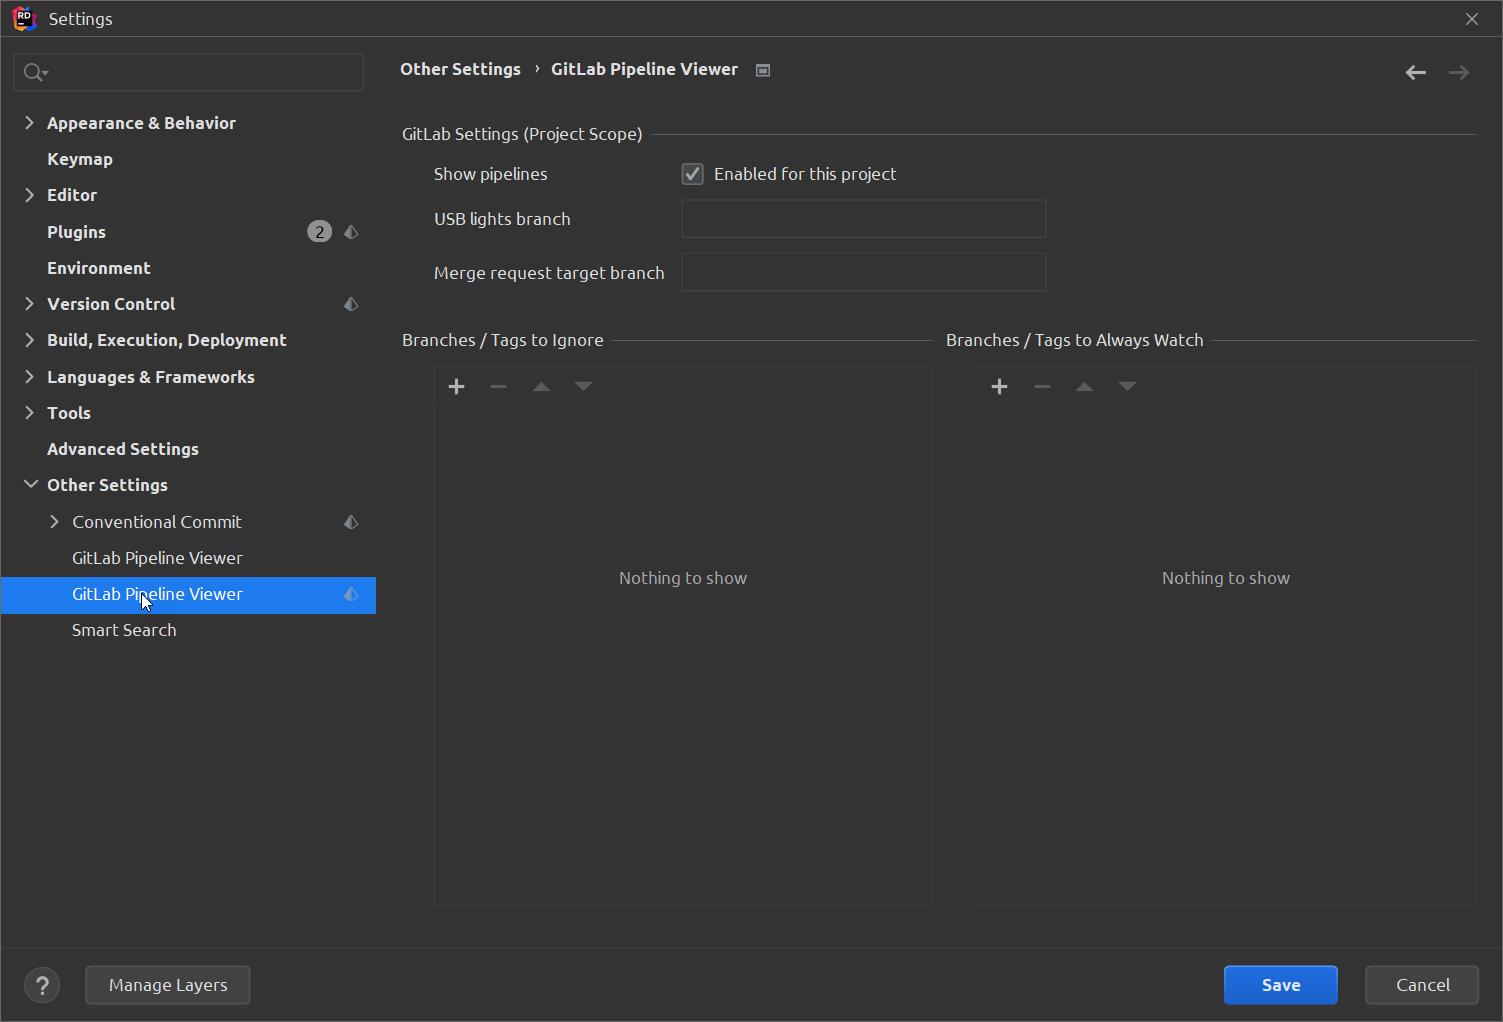Open help with the question mark button

pos(42,985)
